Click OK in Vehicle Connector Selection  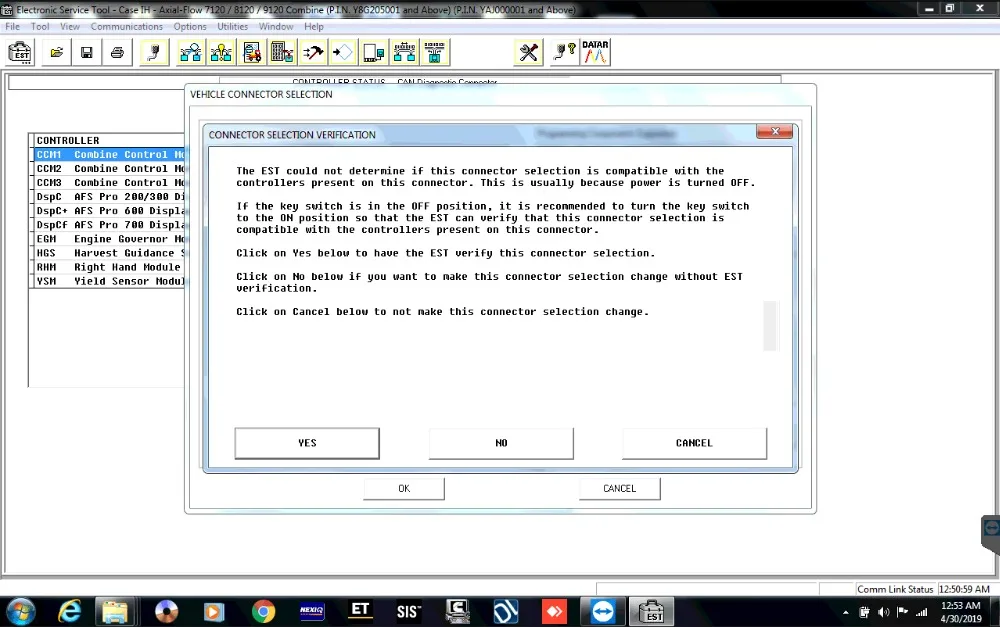pyautogui.click(x=404, y=489)
